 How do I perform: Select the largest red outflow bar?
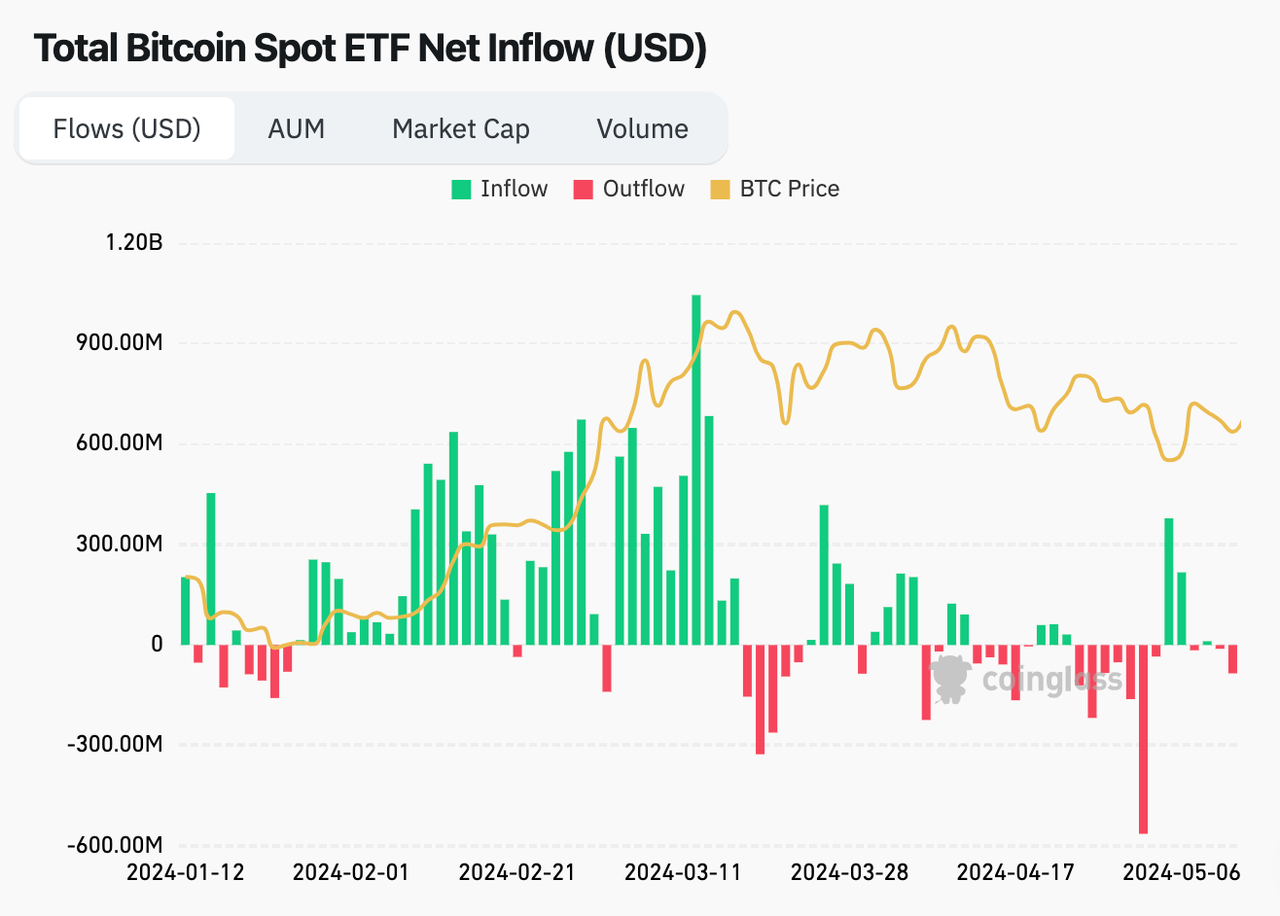(1143, 739)
